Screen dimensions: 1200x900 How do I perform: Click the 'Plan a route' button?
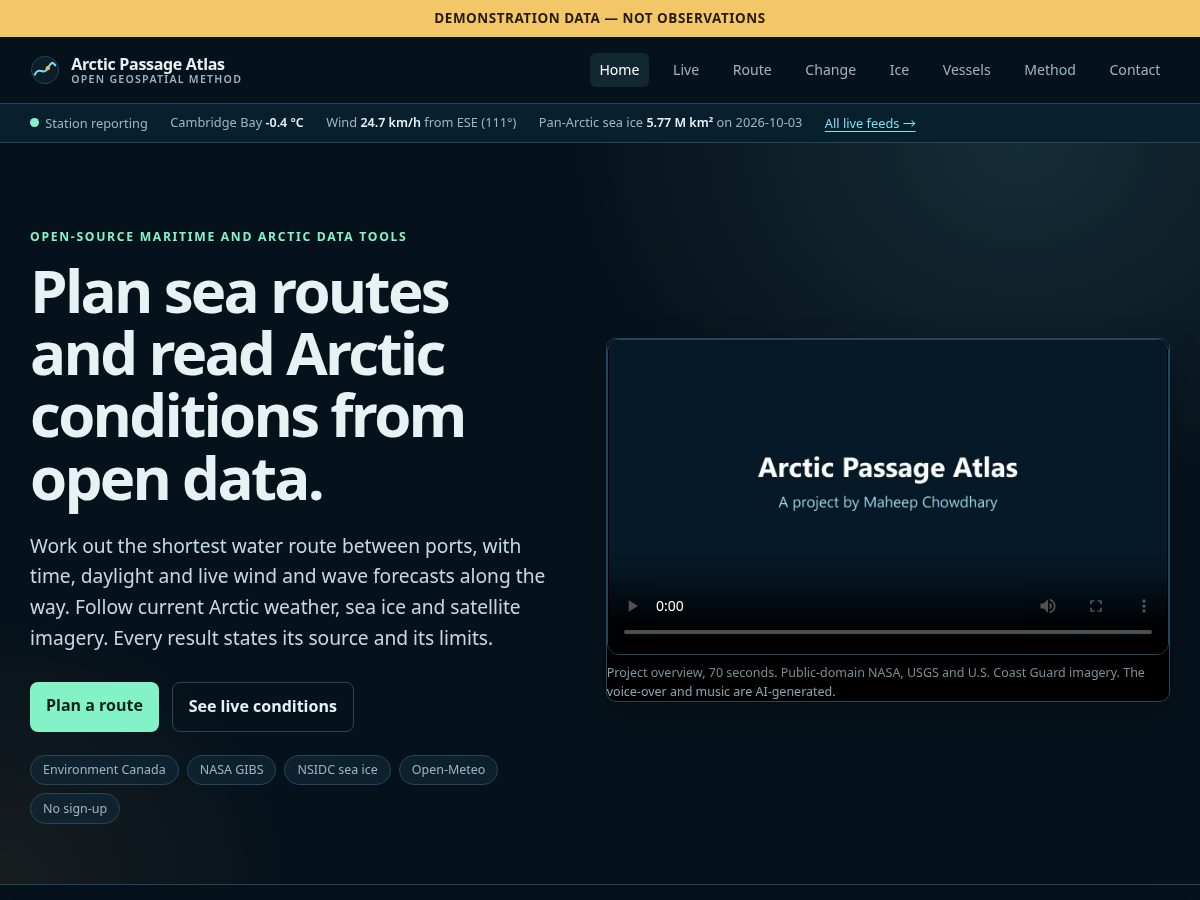[94, 706]
